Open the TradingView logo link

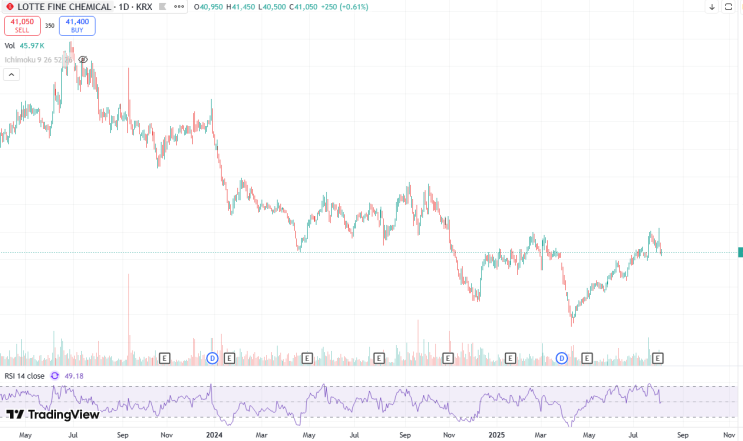(53, 414)
